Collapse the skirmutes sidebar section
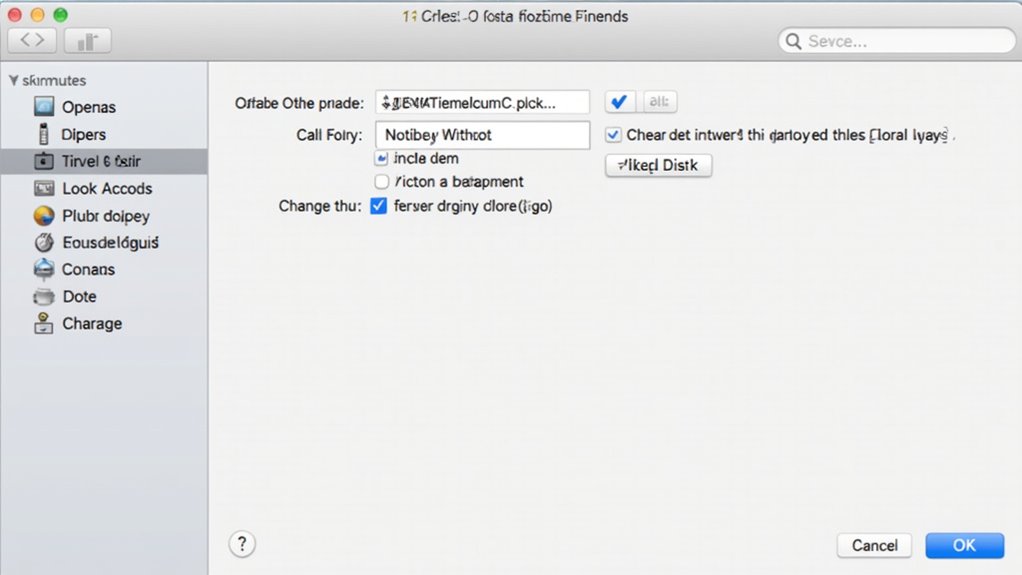Image resolution: width=1022 pixels, height=575 pixels. coord(13,80)
